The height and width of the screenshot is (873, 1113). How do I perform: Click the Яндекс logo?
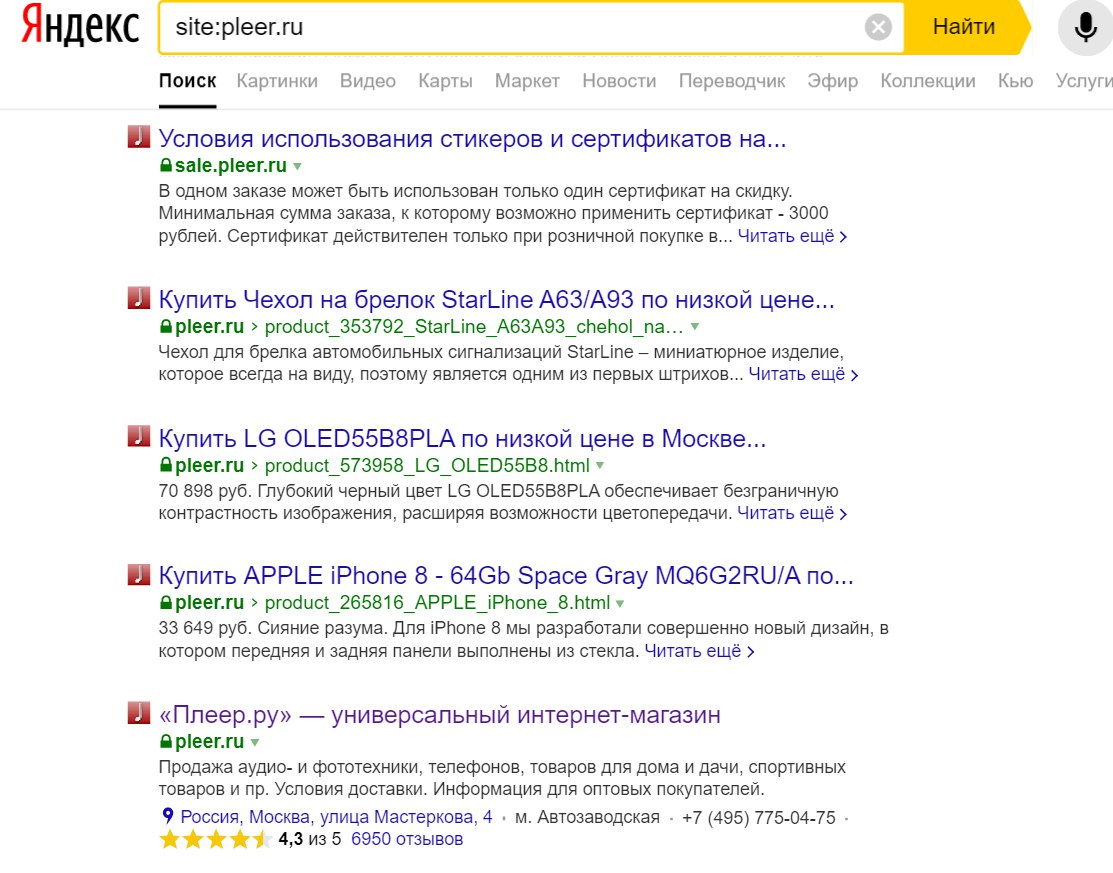click(x=80, y=26)
